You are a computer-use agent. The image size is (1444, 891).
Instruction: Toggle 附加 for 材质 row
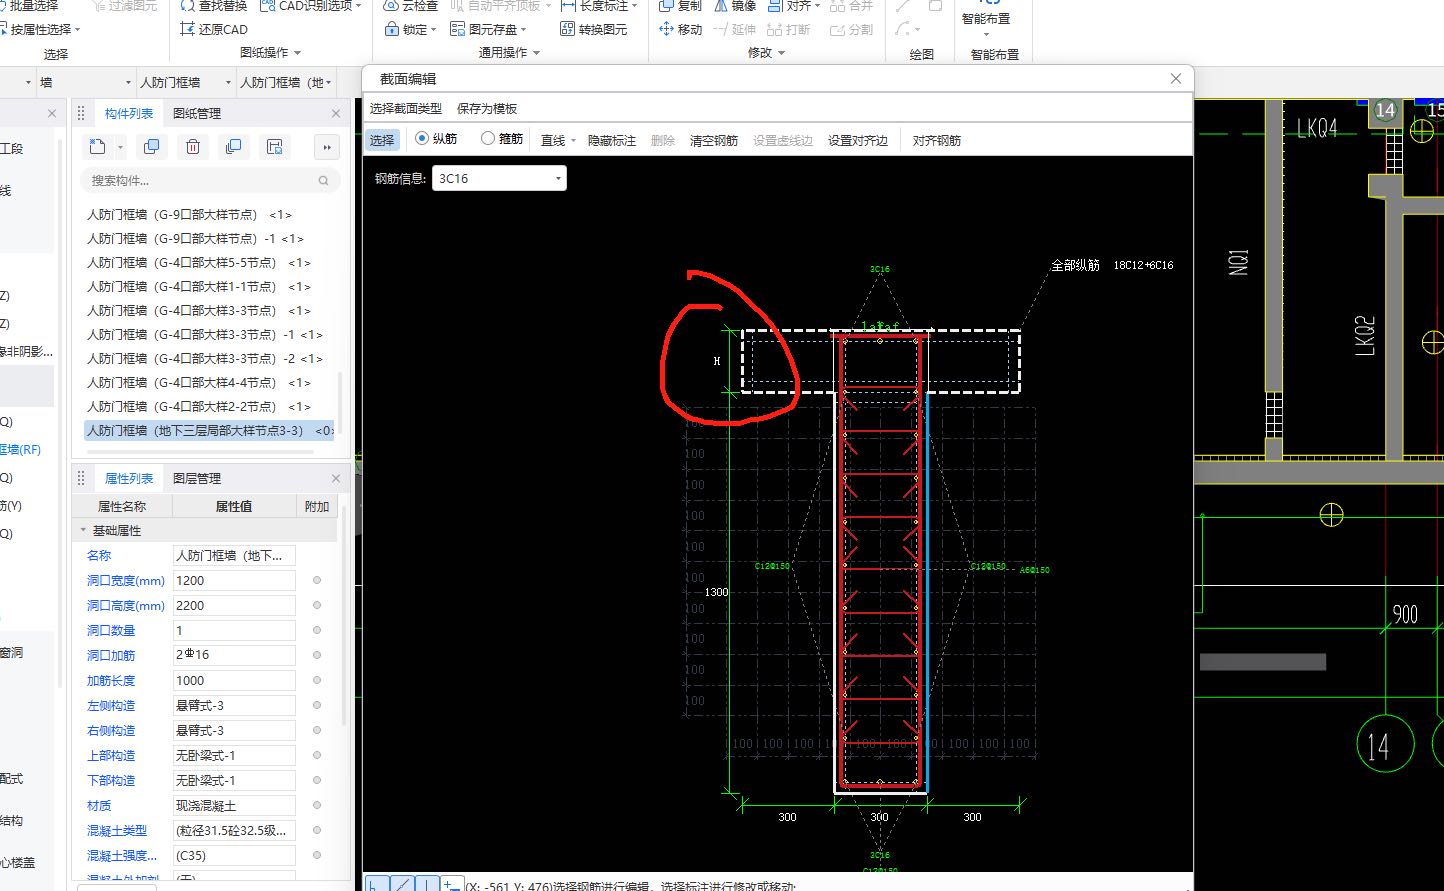pyautogui.click(x=317, y=805)
